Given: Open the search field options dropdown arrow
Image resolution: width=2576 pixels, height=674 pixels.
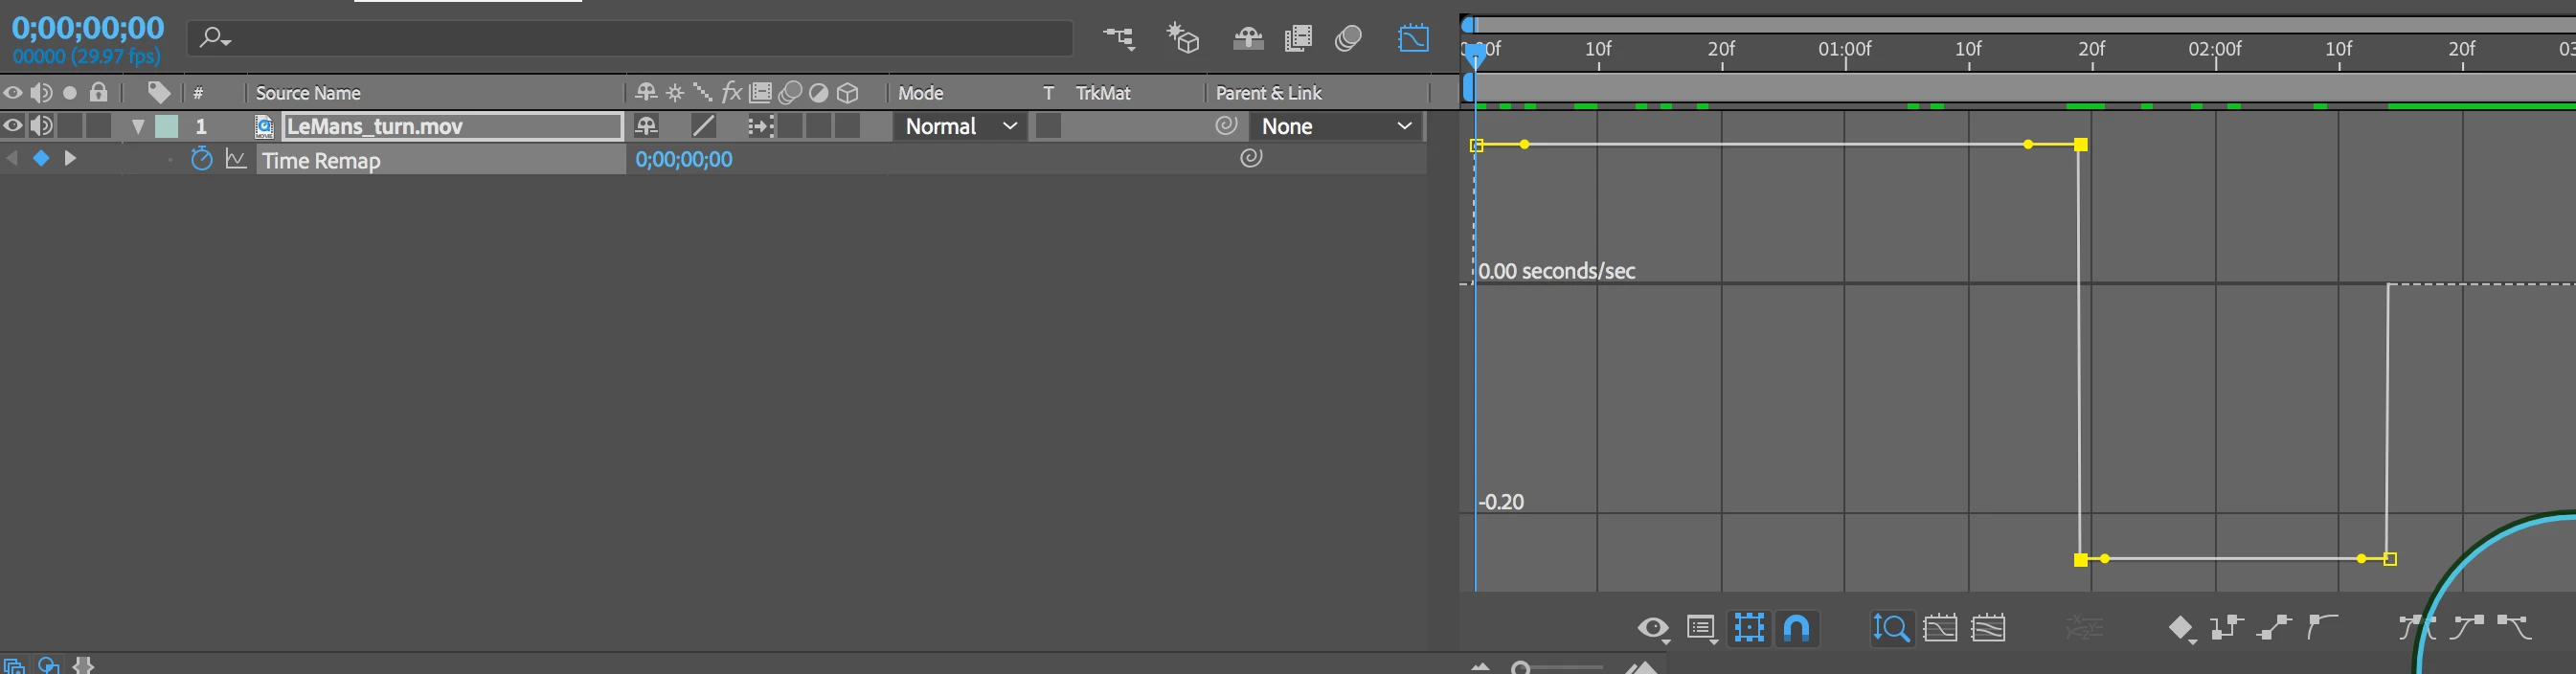Looking at the screenshot, I should 228,42.
